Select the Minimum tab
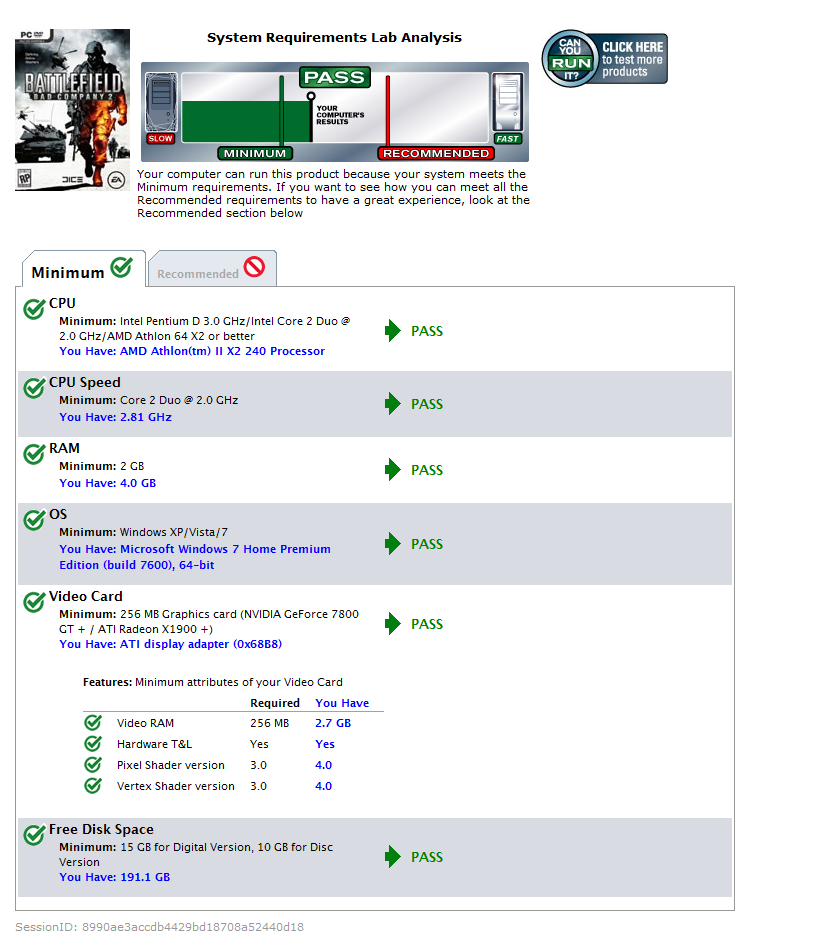Image resolution: width=823 pixels, height=940 pixels. coord(82,270)
